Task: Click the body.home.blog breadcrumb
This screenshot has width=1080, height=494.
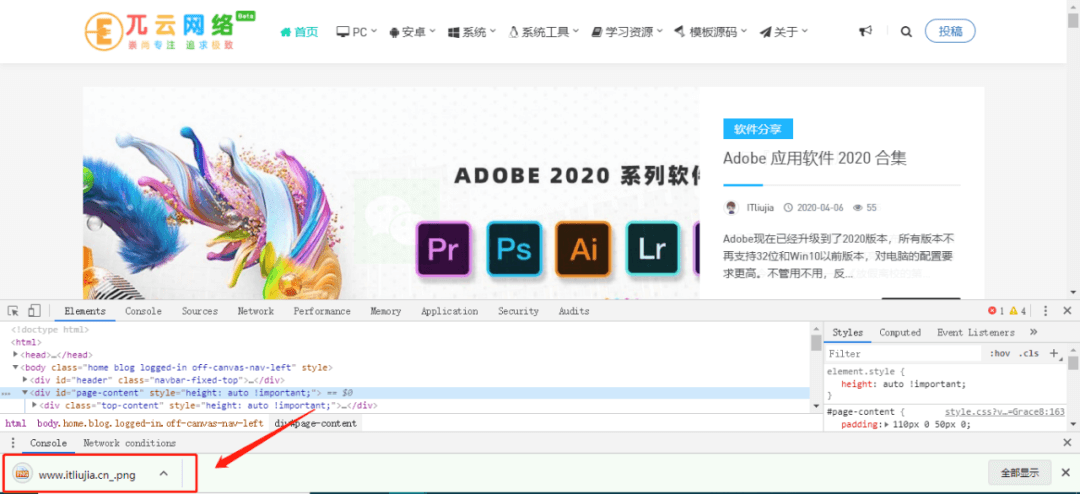Action: tap(150, 423)
